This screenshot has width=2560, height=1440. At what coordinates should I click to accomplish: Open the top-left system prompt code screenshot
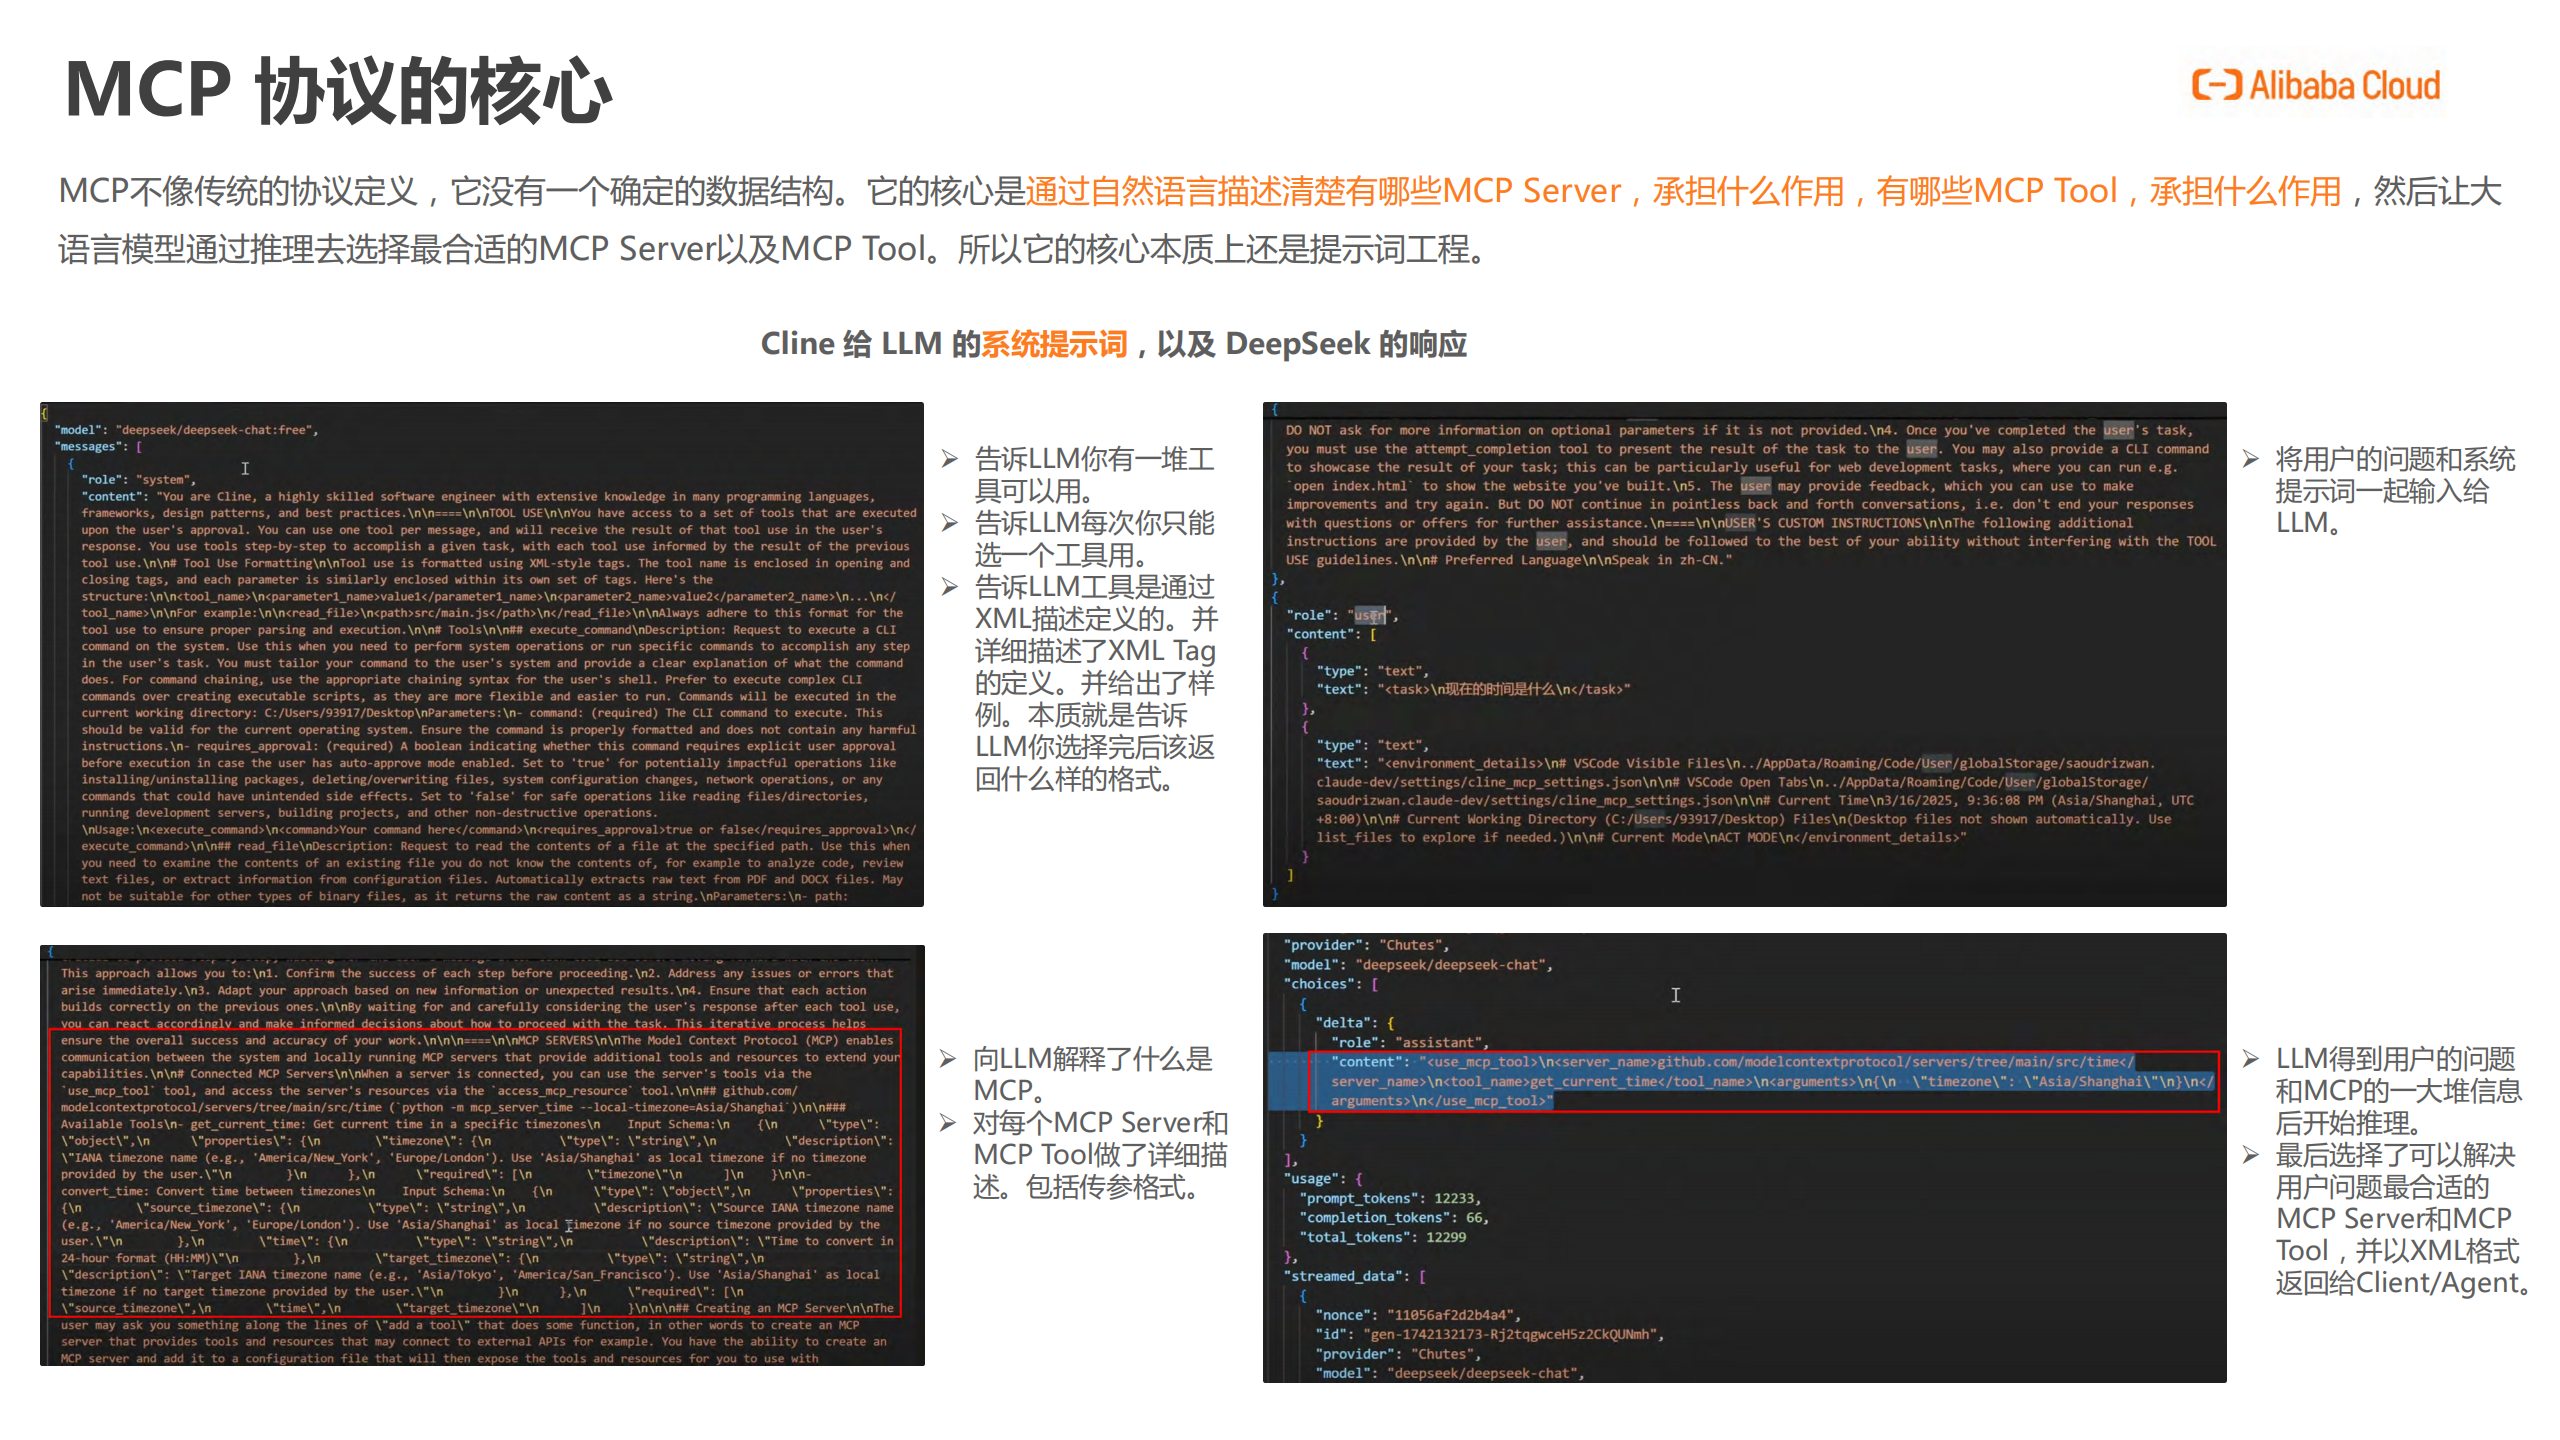482,654
